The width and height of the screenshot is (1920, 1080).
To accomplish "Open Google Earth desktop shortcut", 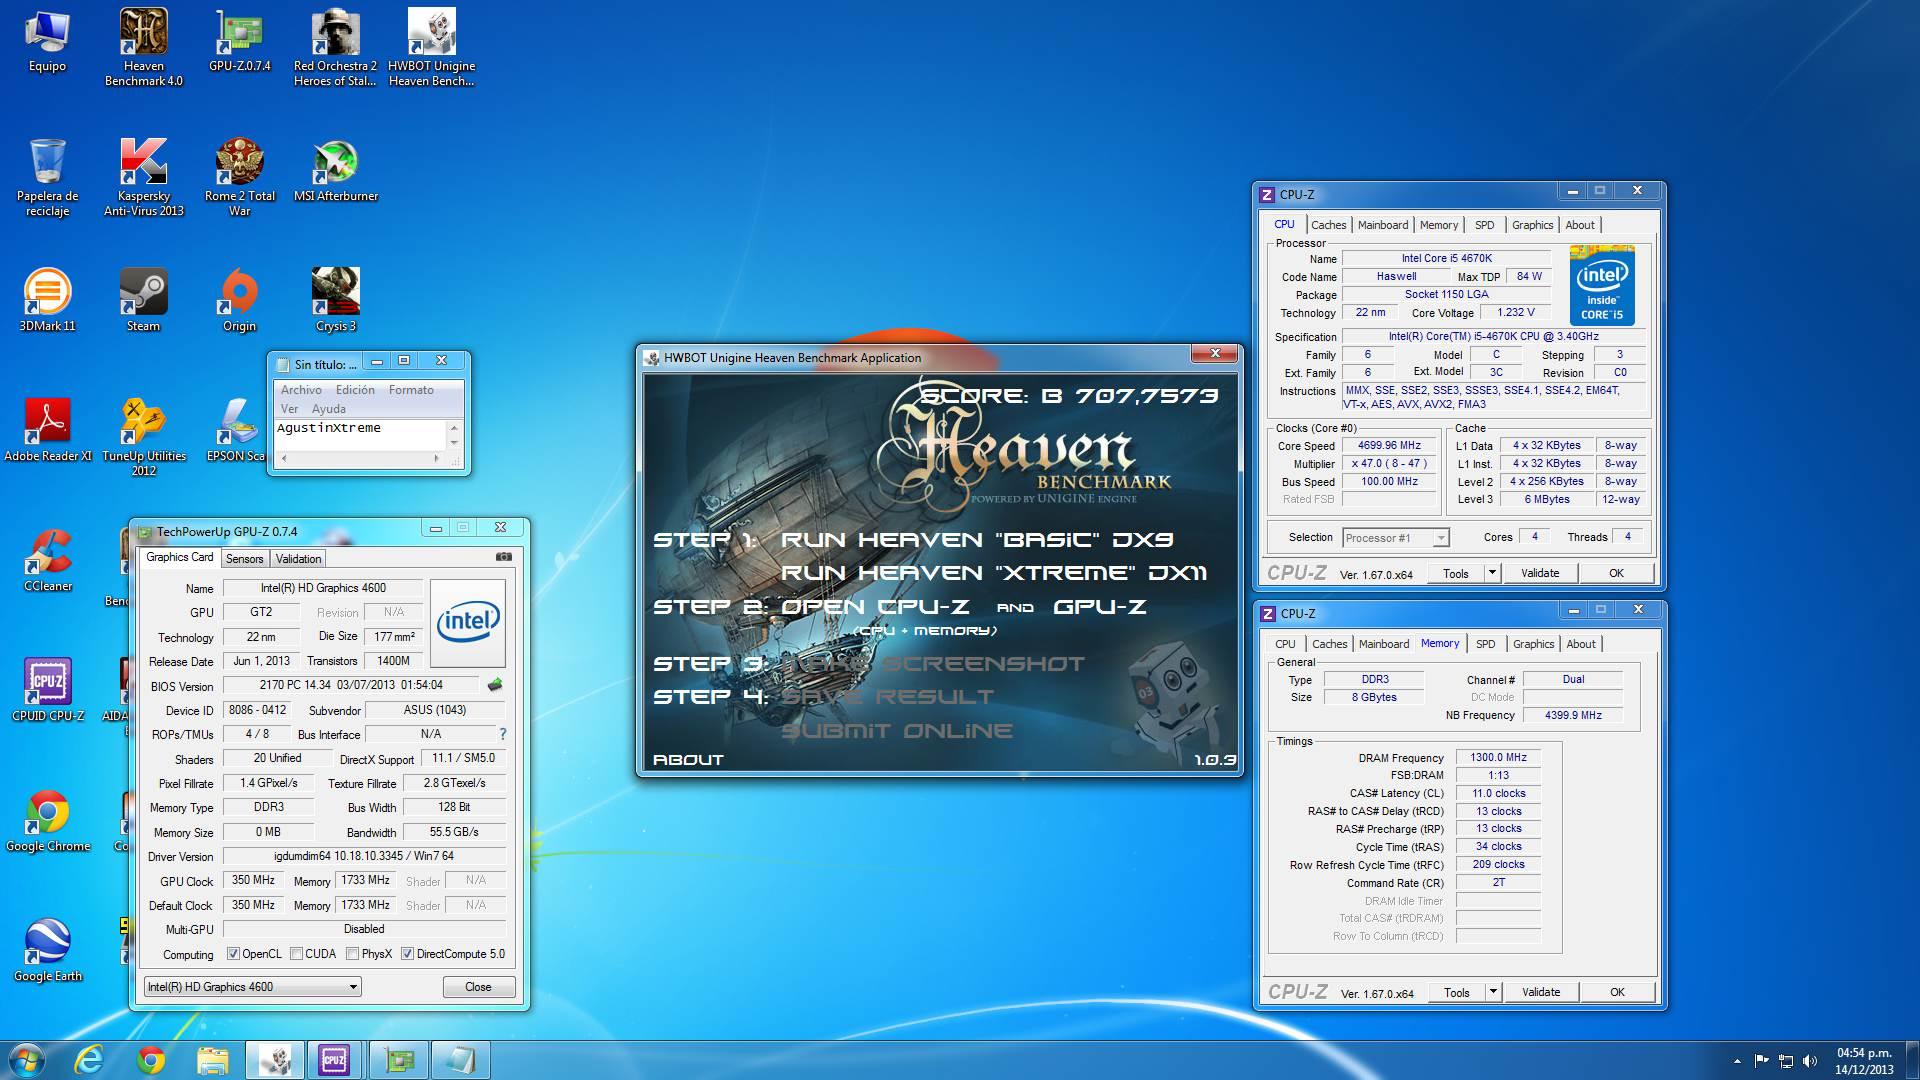I will 47,950.
